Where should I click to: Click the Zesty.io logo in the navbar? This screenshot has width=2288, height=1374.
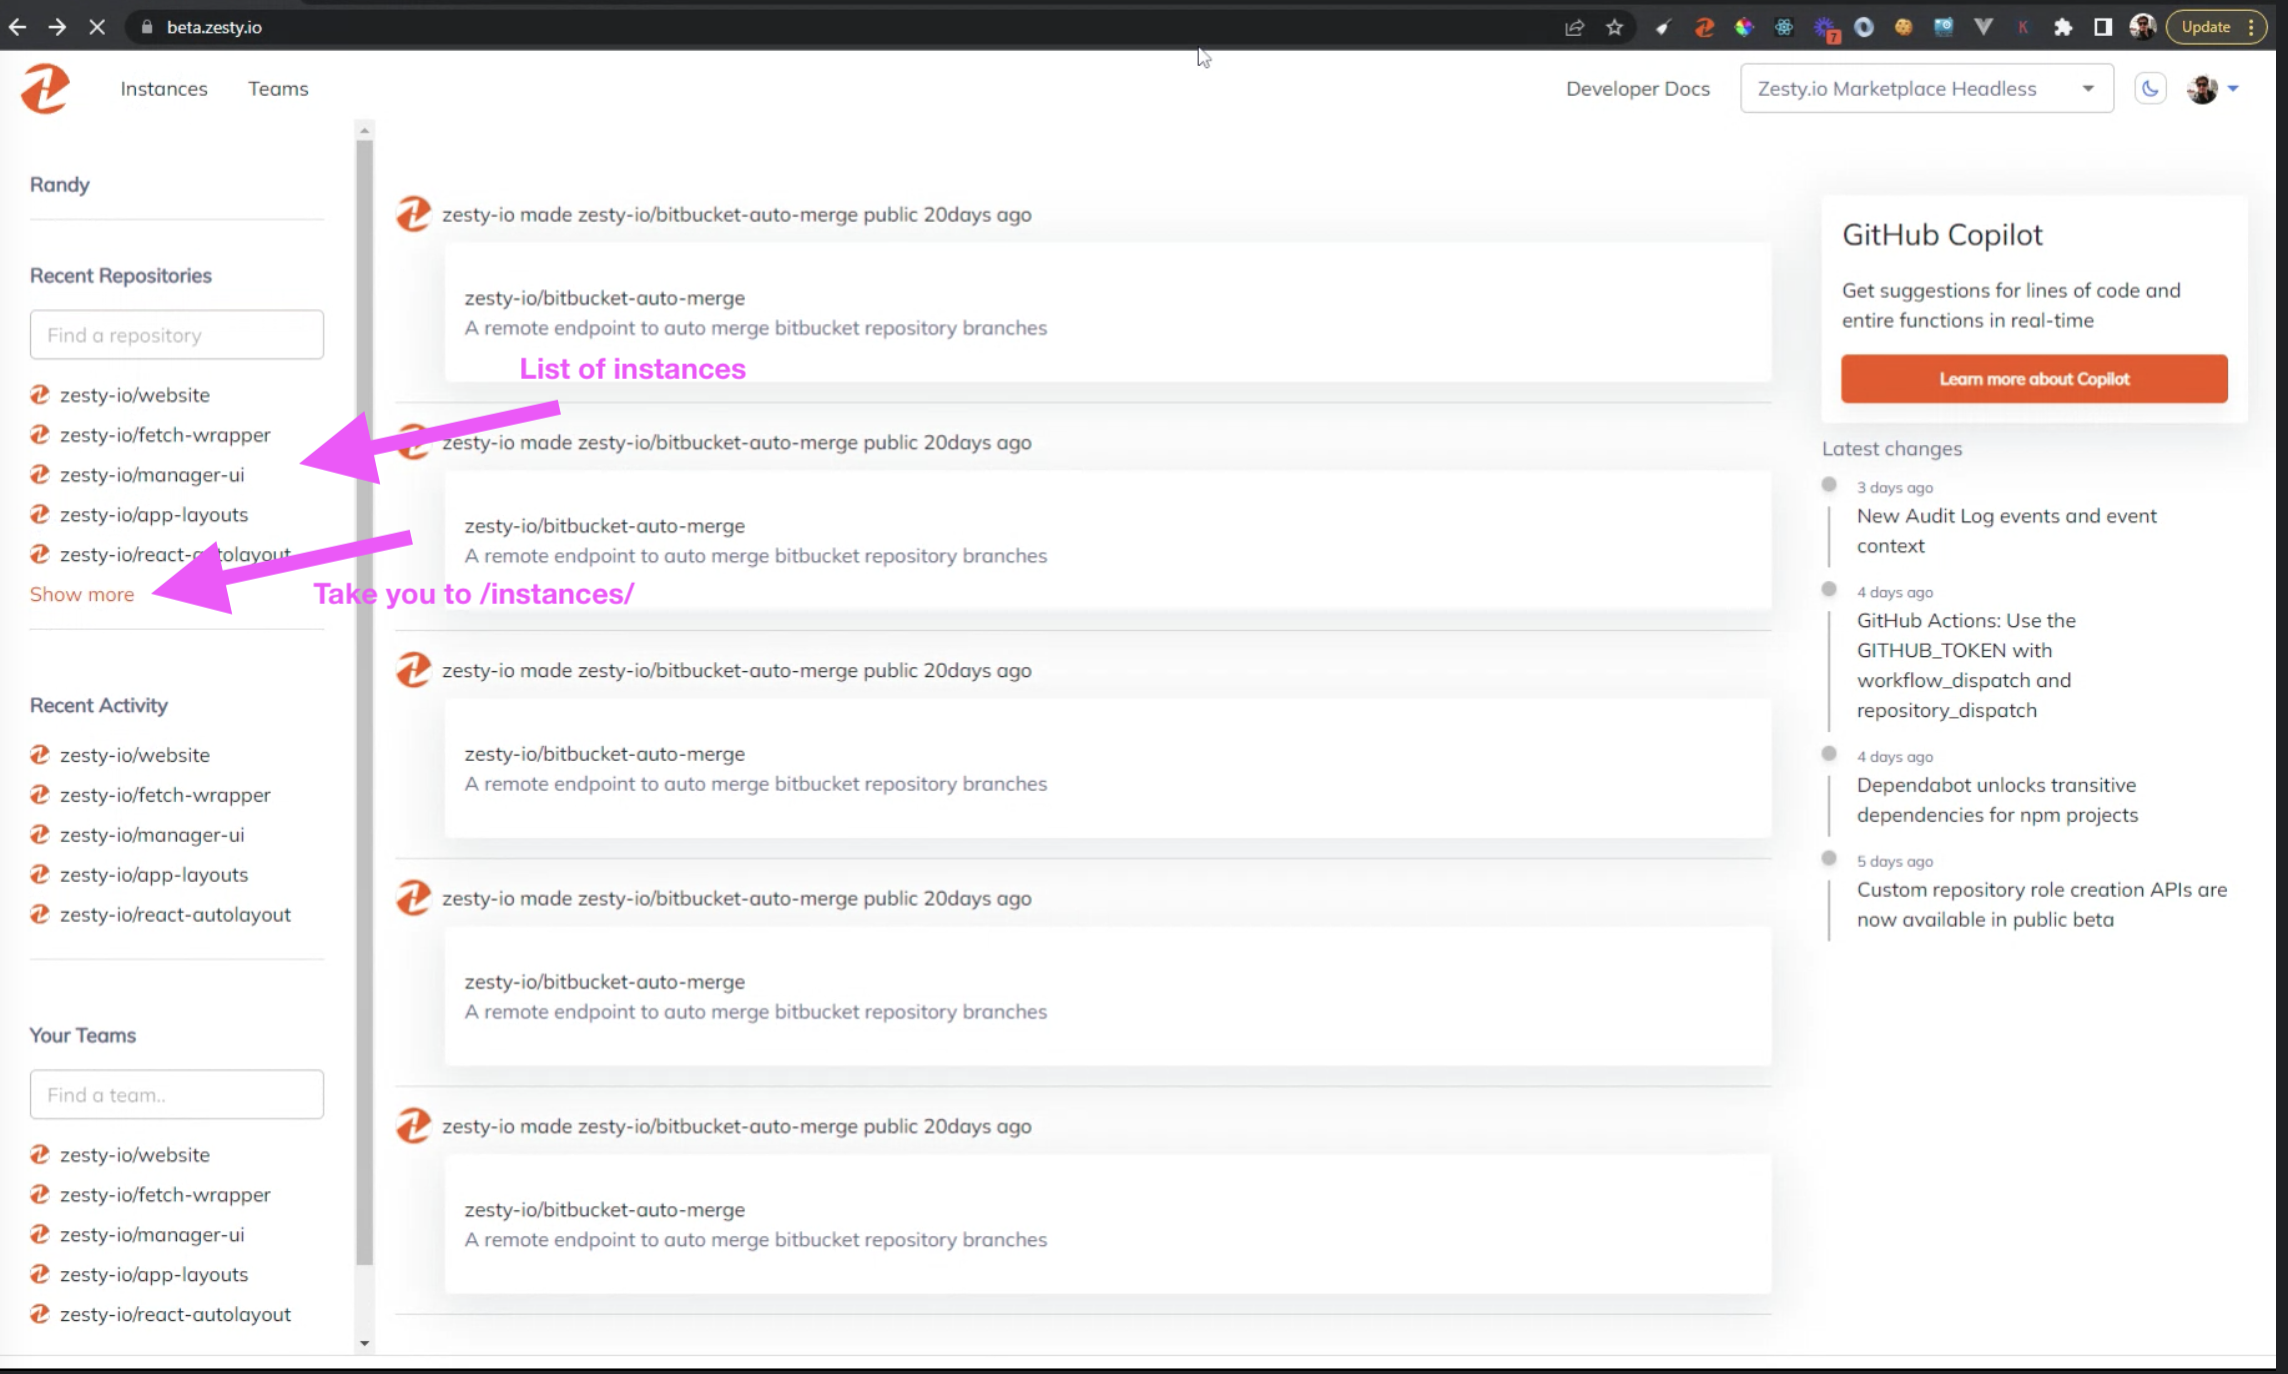click(x=44, y=88)
